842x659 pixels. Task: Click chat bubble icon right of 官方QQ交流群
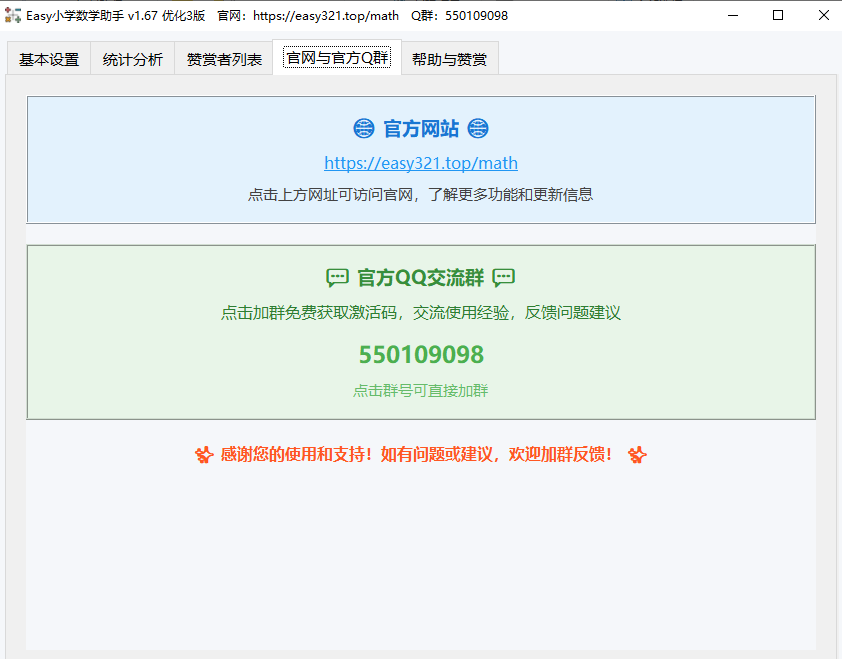(x=504, y=278)
